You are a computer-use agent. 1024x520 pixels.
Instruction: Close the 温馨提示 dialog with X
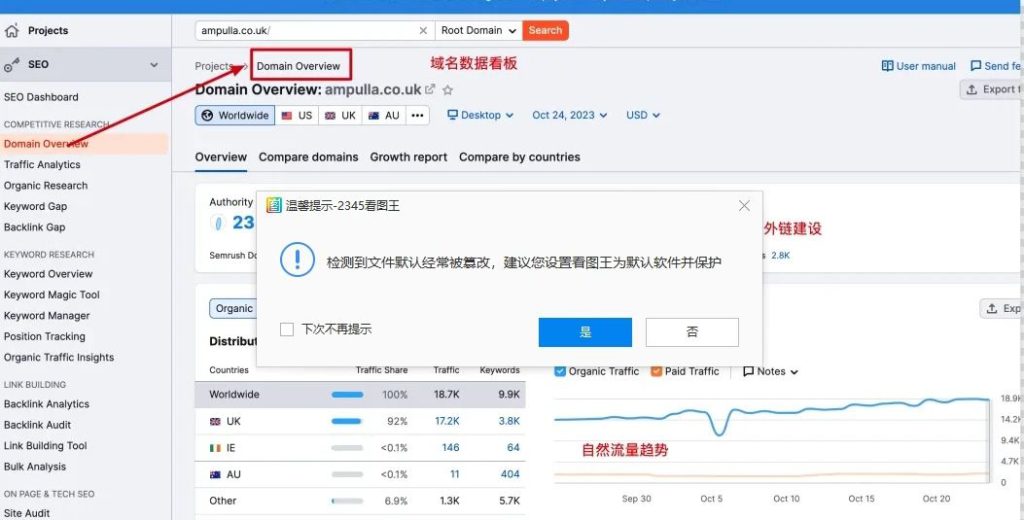tap(744, 206)
